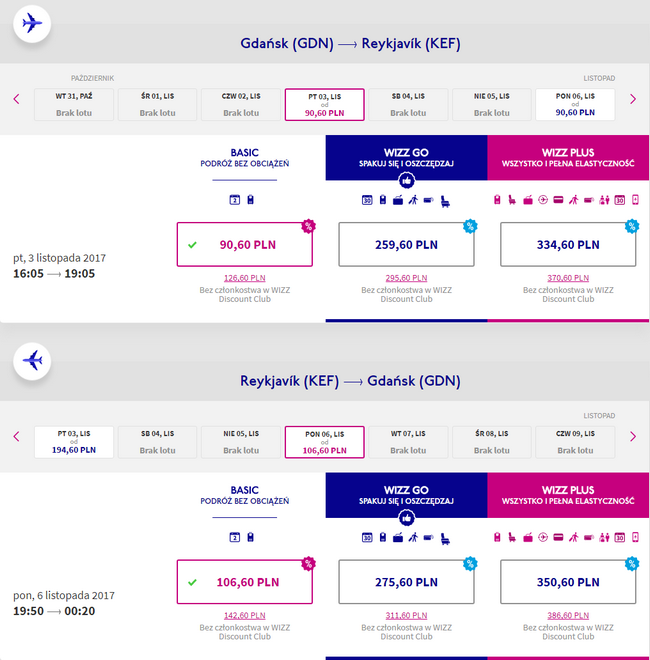
Task: Show later return dates with right arrow
Action: coord(632,436)
